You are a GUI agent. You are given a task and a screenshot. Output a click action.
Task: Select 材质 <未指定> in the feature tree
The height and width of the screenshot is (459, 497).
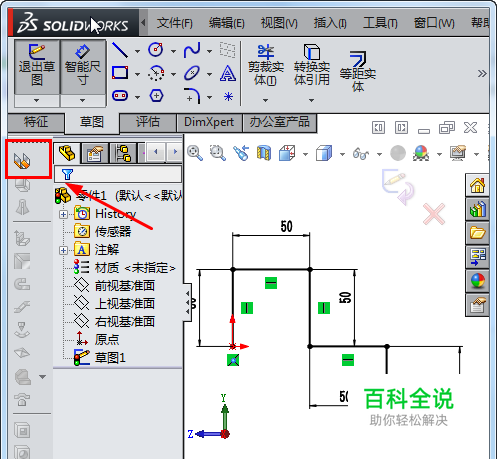click(124, 268)
